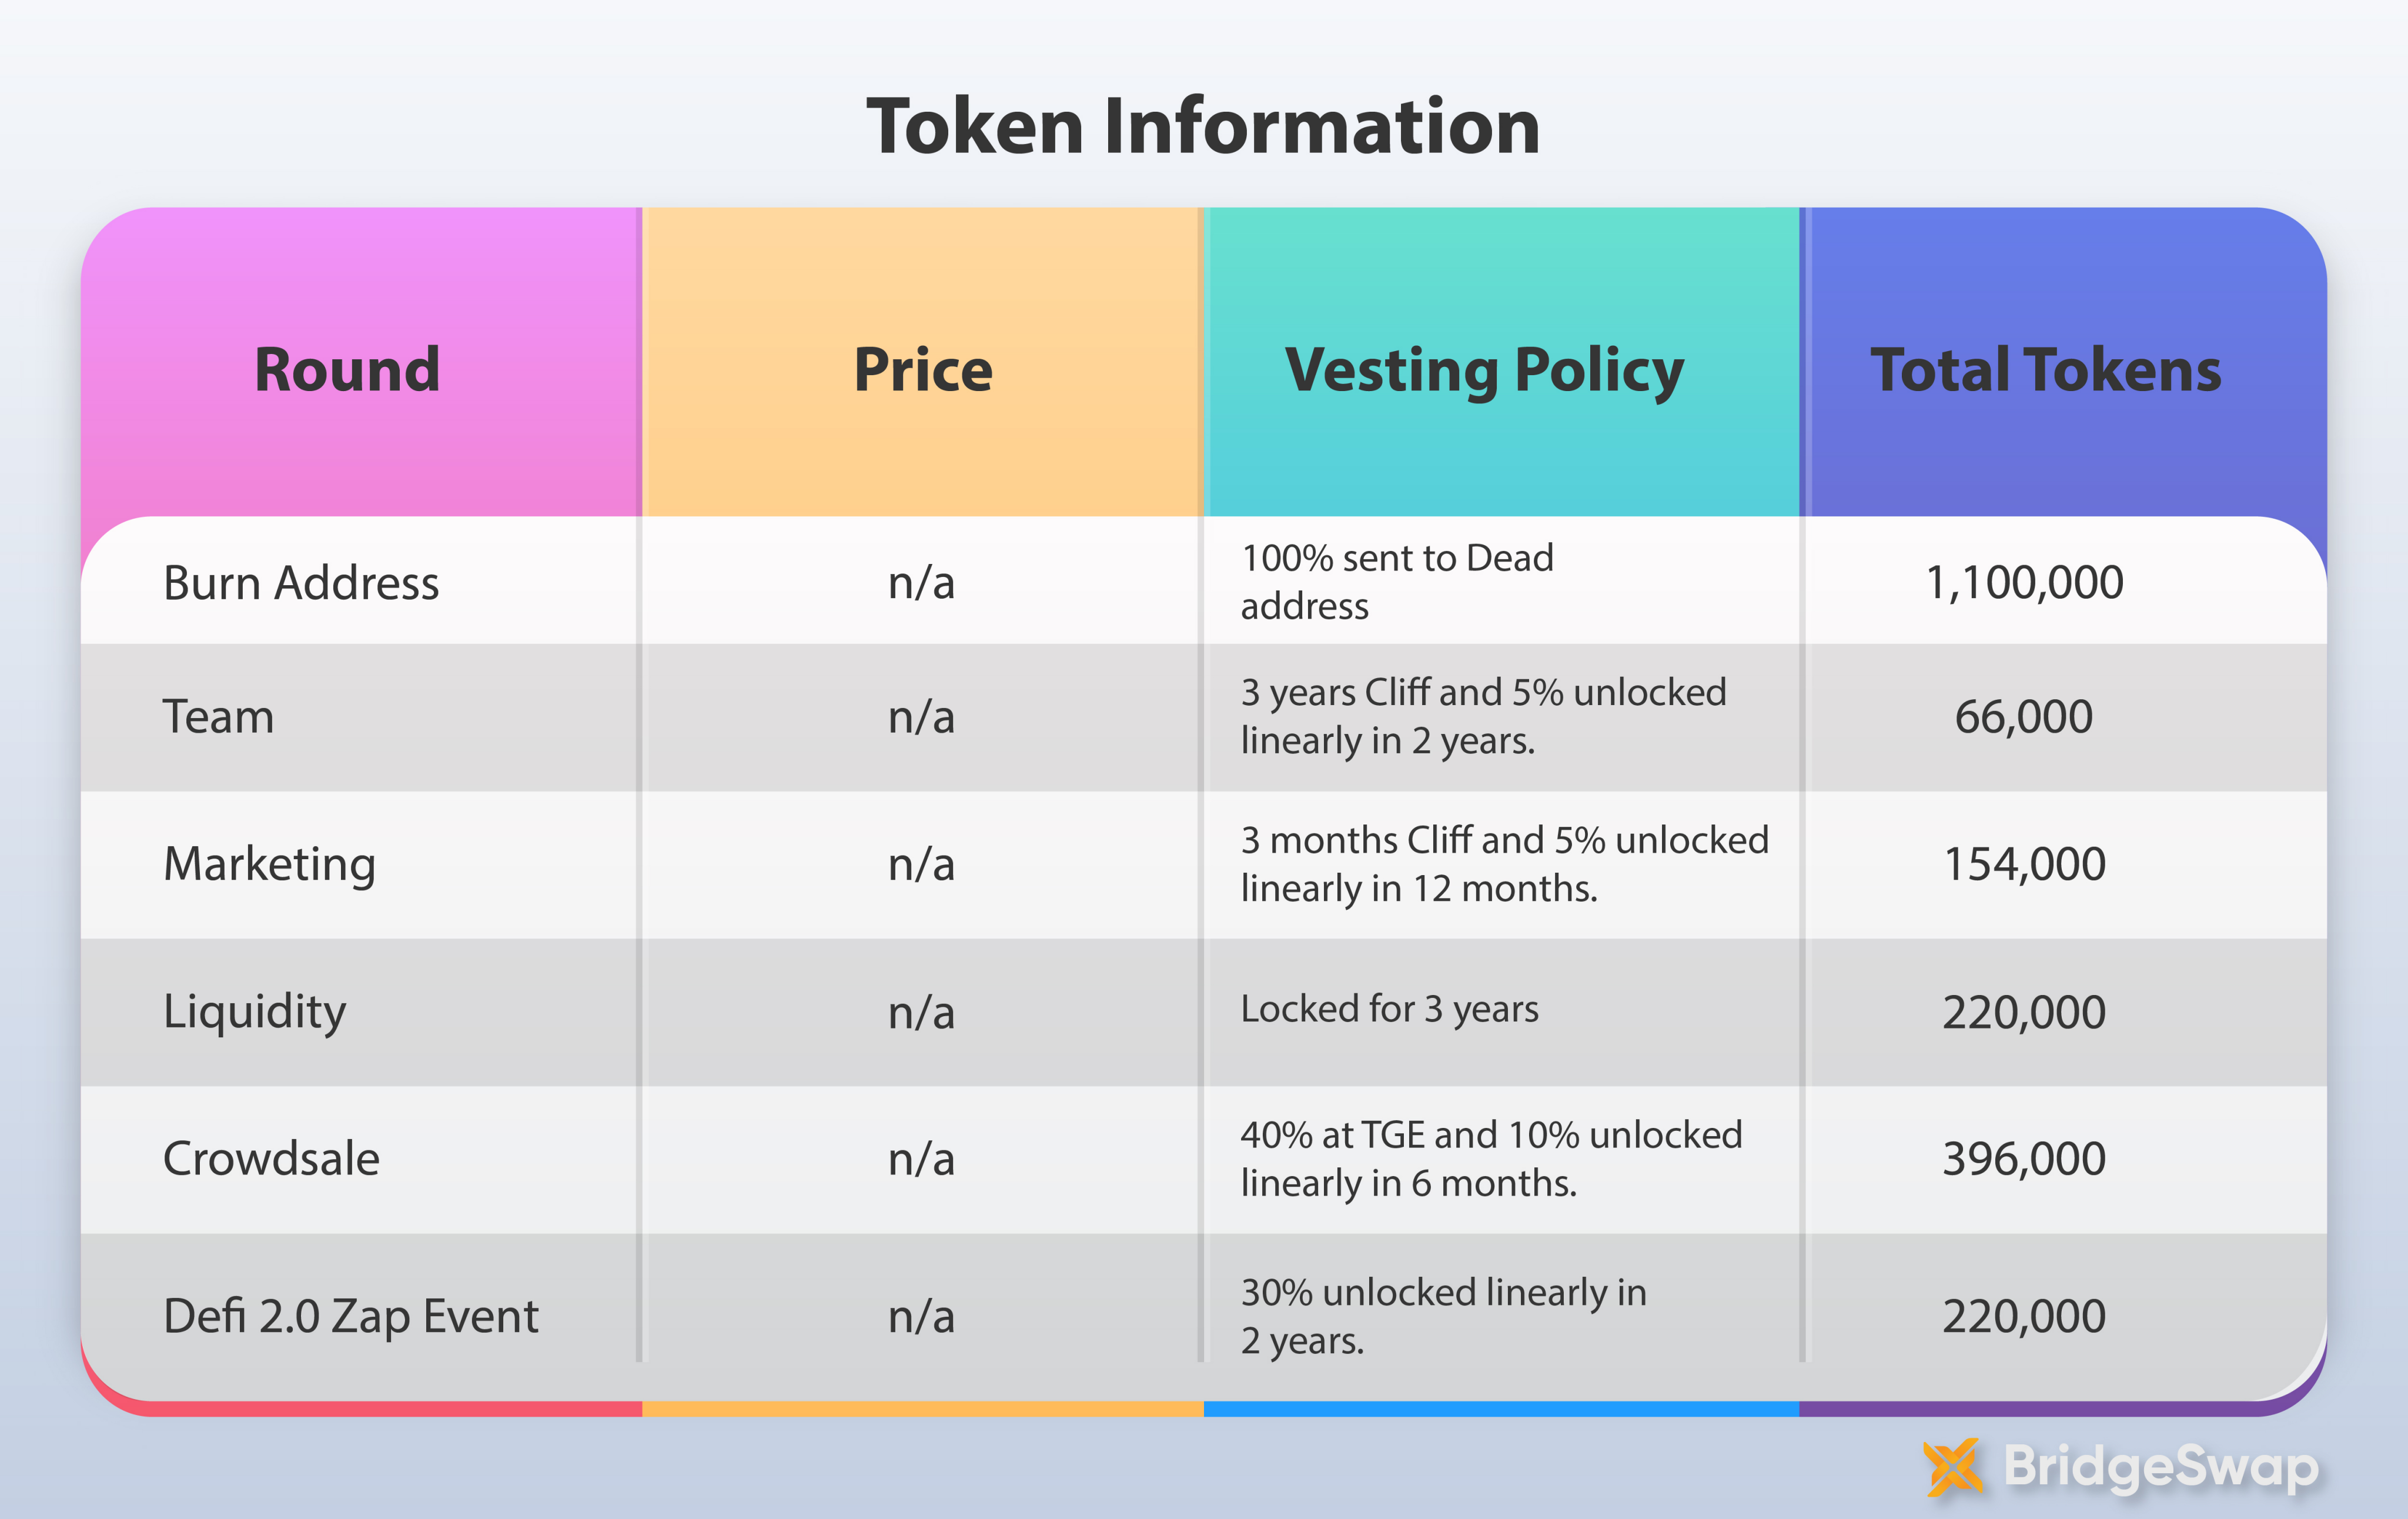Click the Defi 2.0 Zap Event label
2408x1519 pixels.
click(350, 1316)
